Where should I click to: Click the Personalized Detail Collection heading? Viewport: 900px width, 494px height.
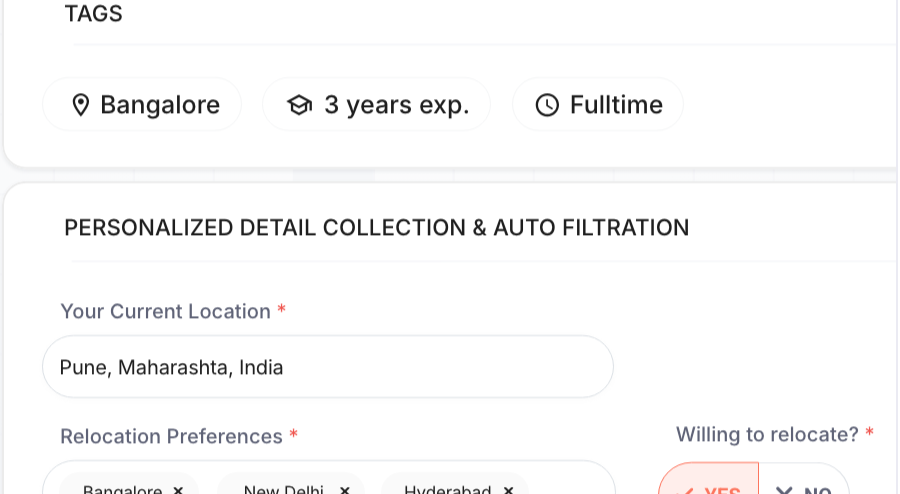[x=377, y=228]
